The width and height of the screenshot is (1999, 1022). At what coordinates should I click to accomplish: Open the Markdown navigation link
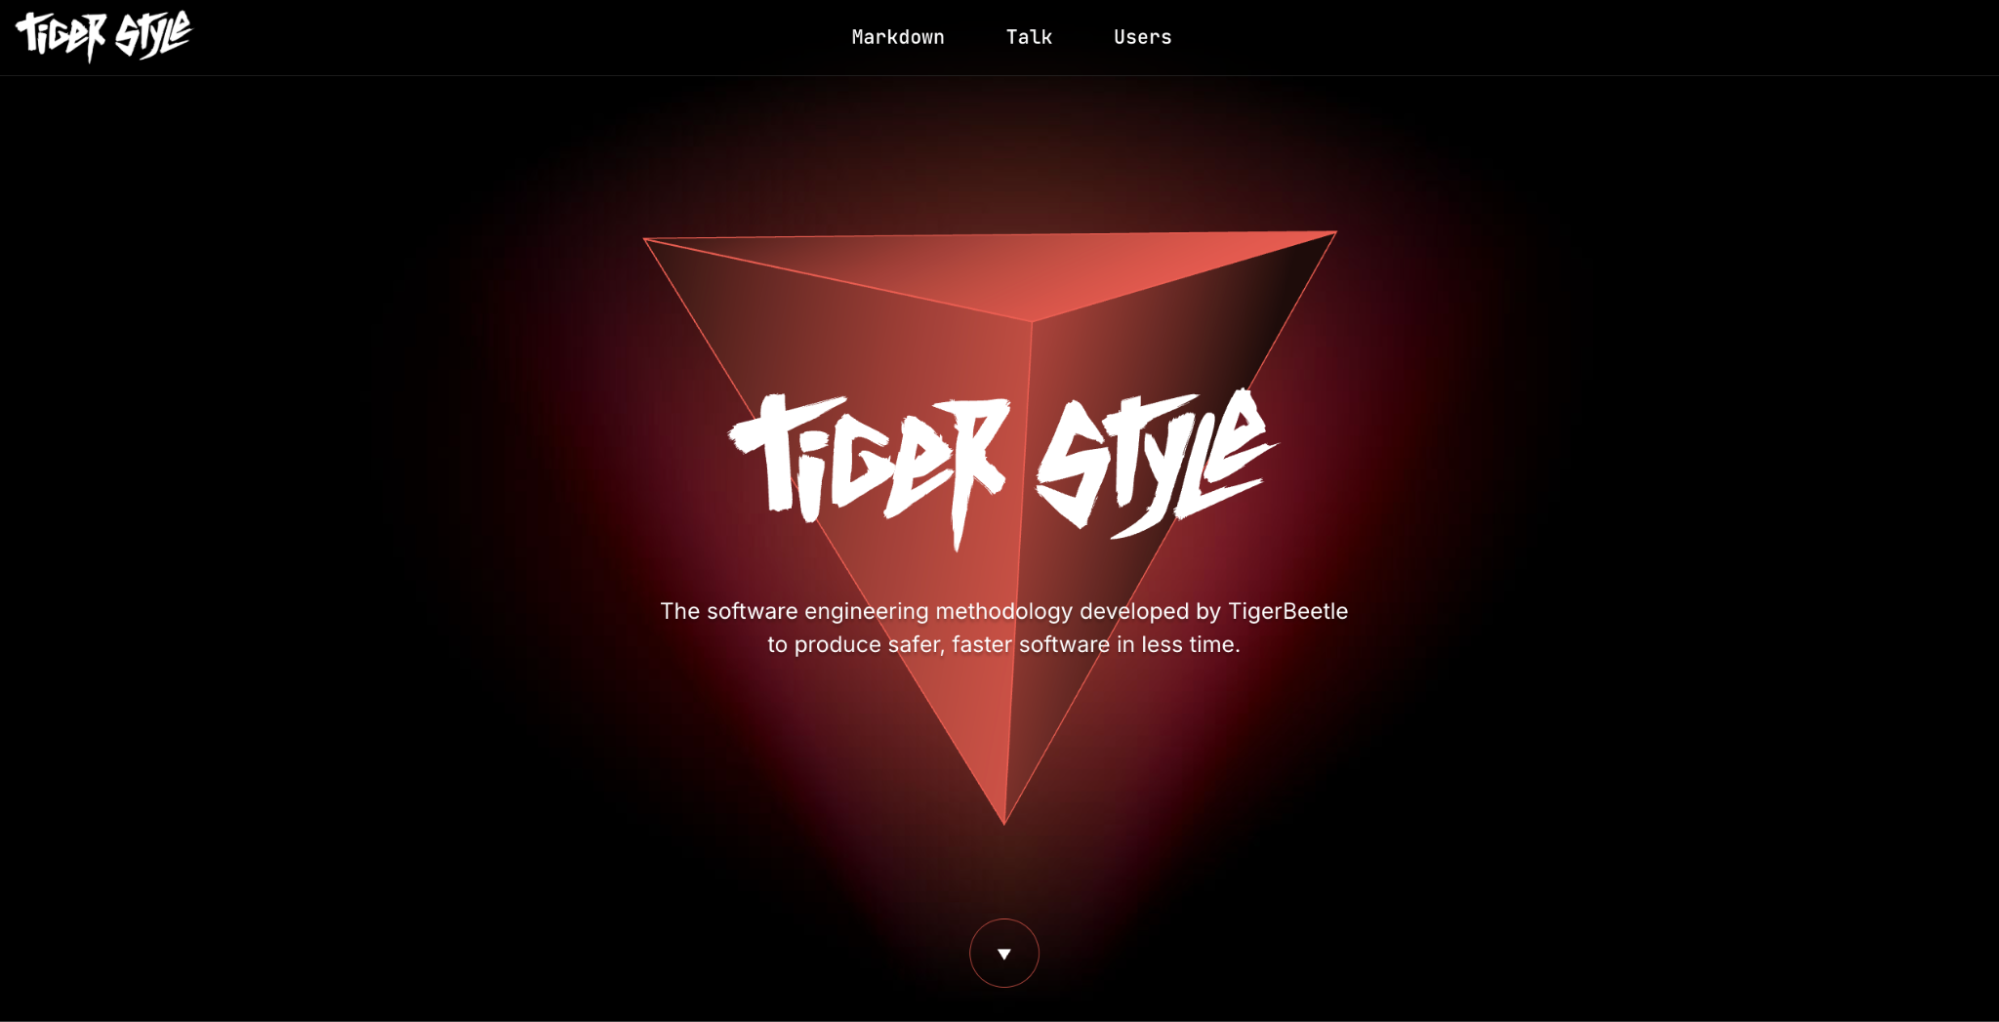898,37
